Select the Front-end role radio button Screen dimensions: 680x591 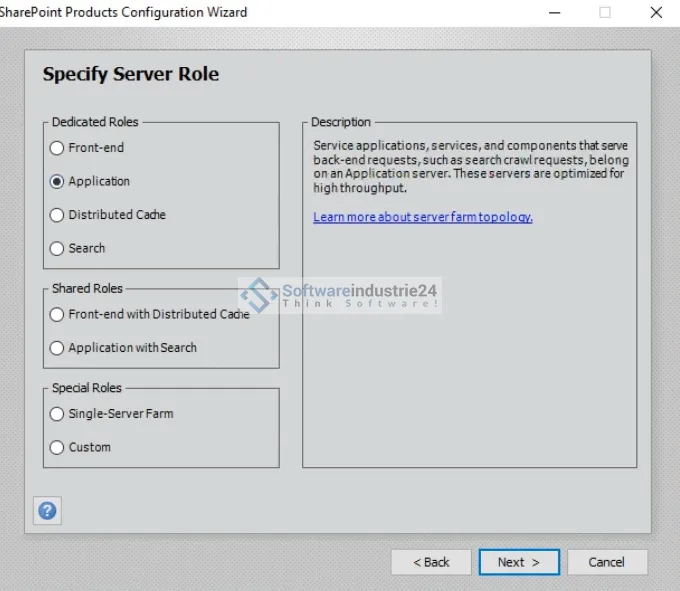point(57,148)
